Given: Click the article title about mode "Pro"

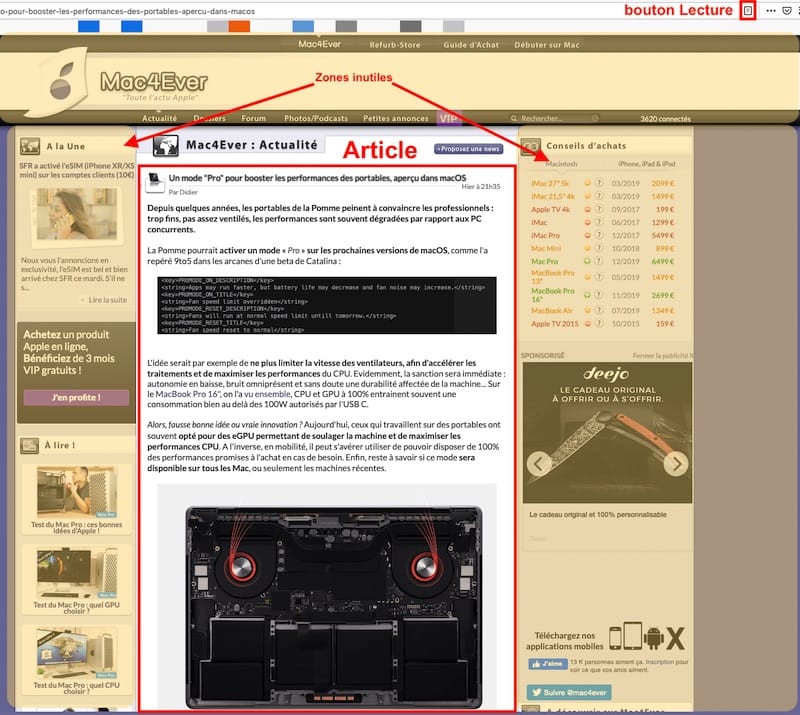Looking at the screenshot, I should [x=317, y=178].
